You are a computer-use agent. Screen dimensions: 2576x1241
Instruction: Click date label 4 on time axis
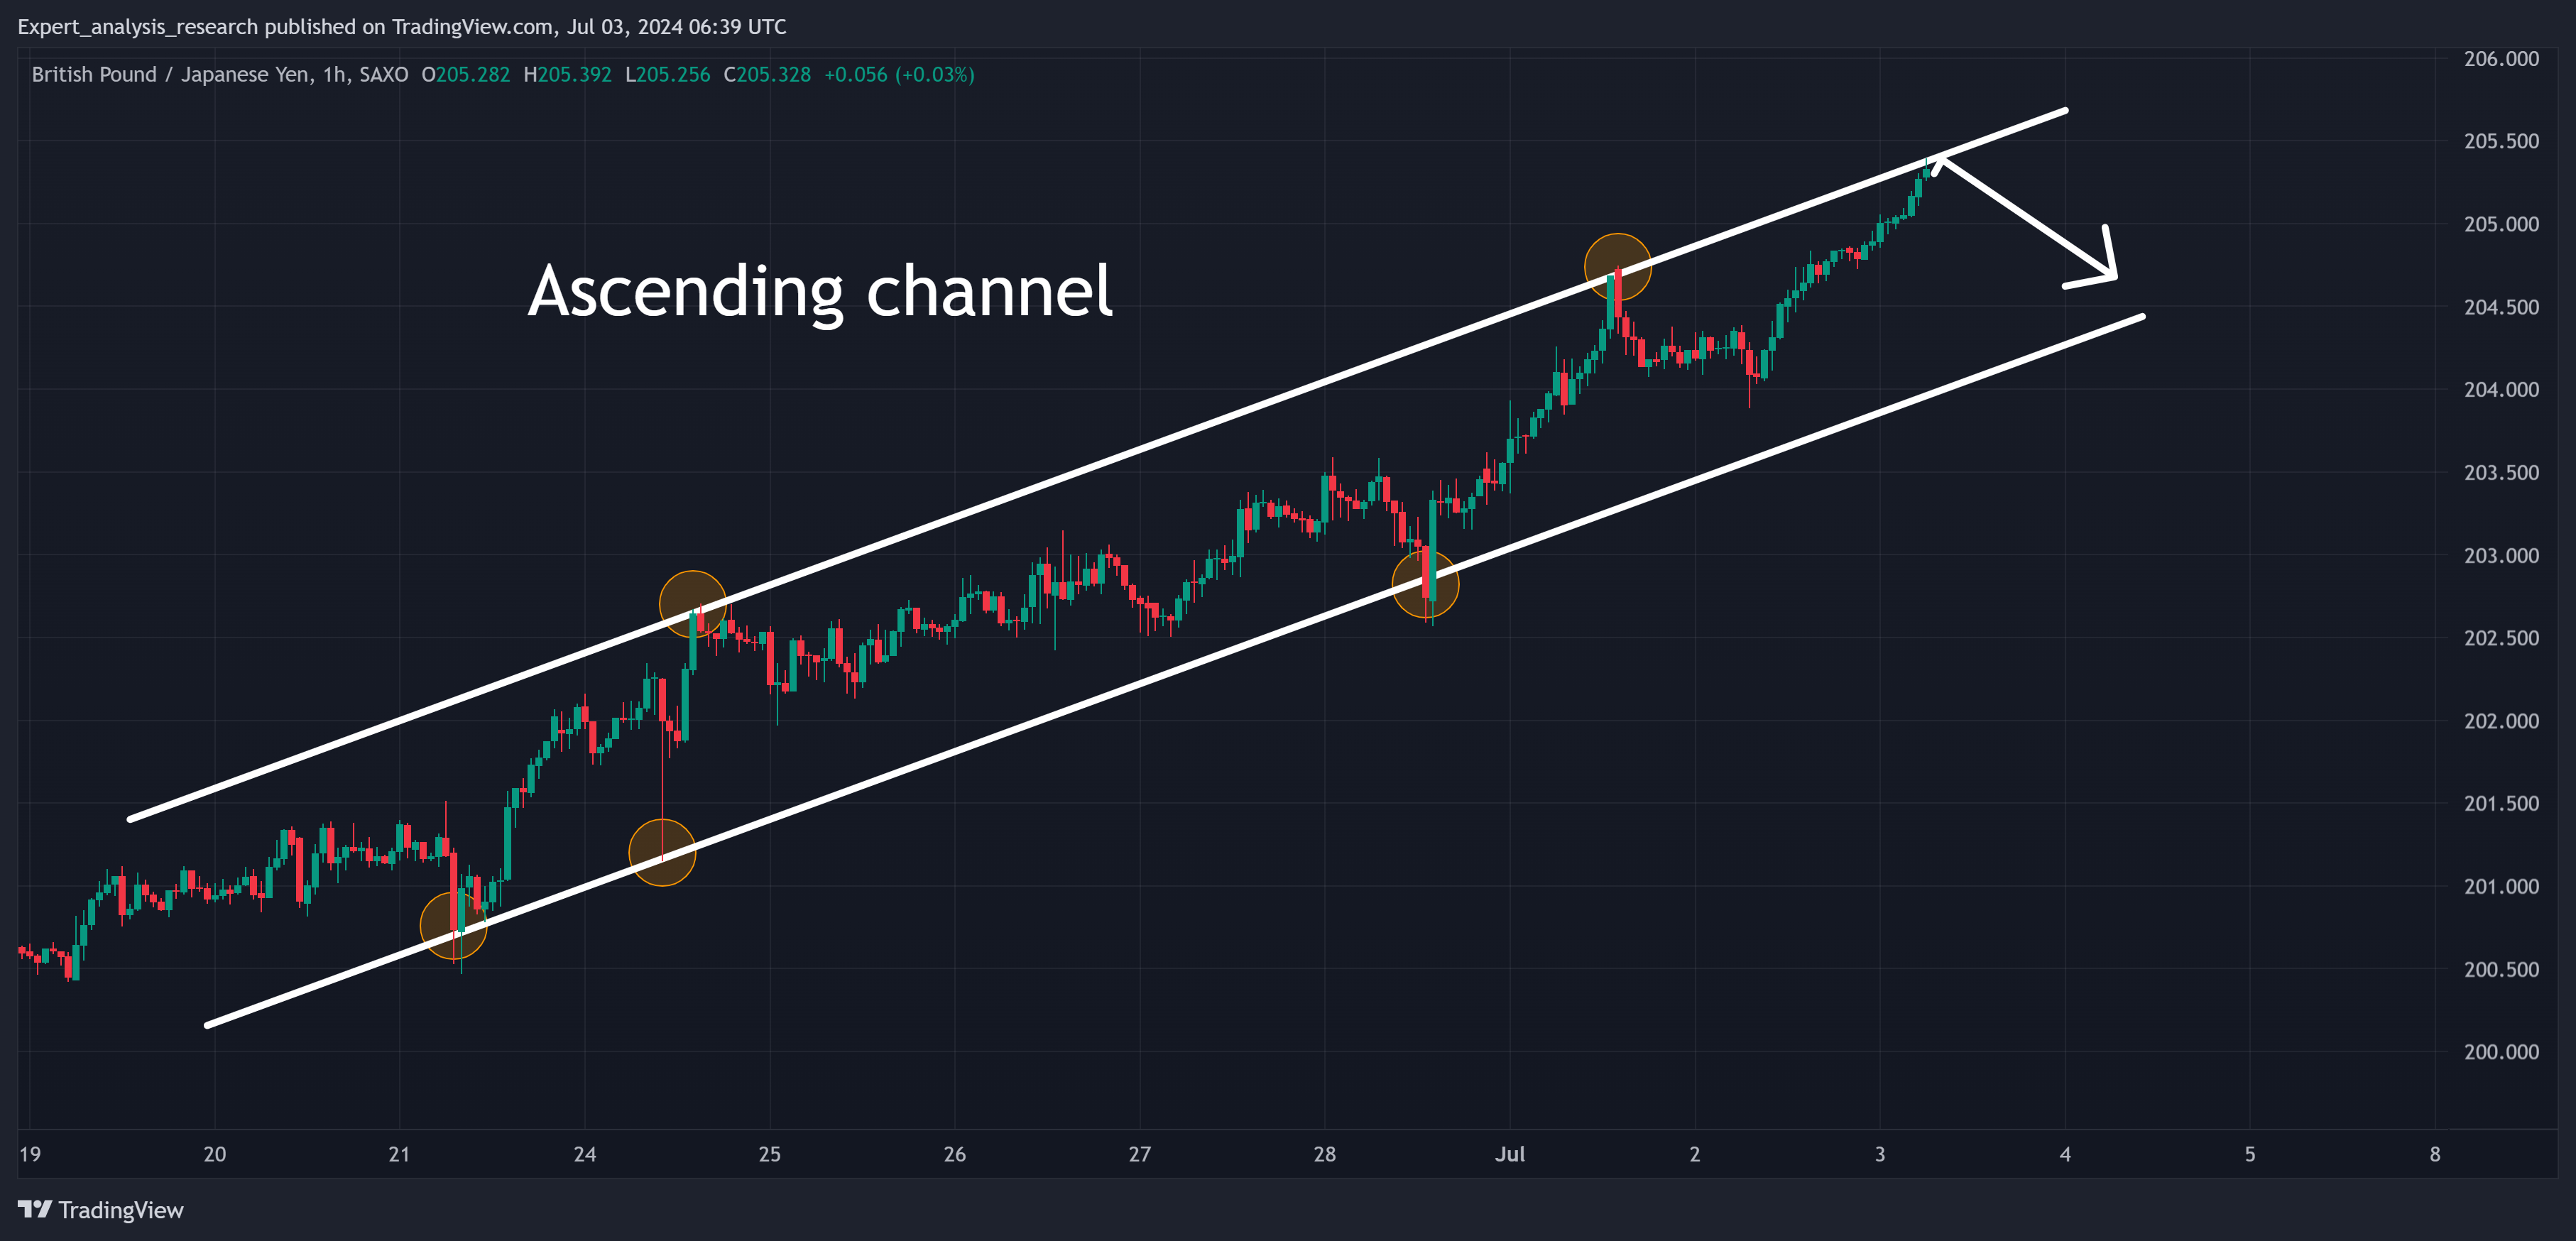(x=2065, y=1154)
